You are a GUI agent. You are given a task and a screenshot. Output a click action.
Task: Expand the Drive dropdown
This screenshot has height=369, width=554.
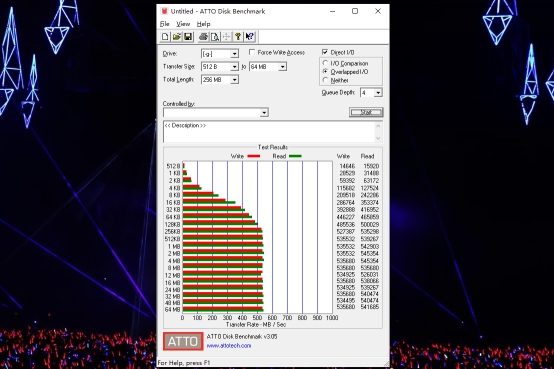pos(234,54)
